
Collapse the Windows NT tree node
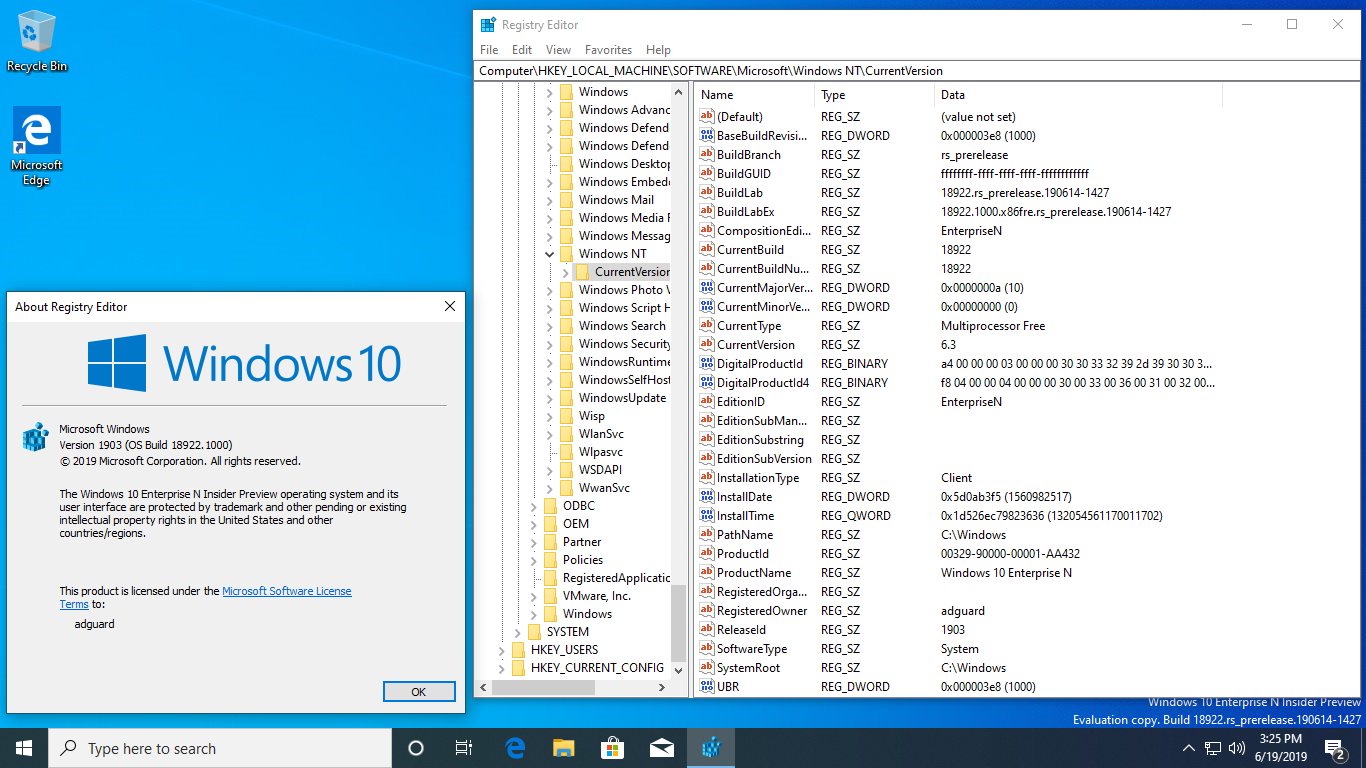coord(549,254)
